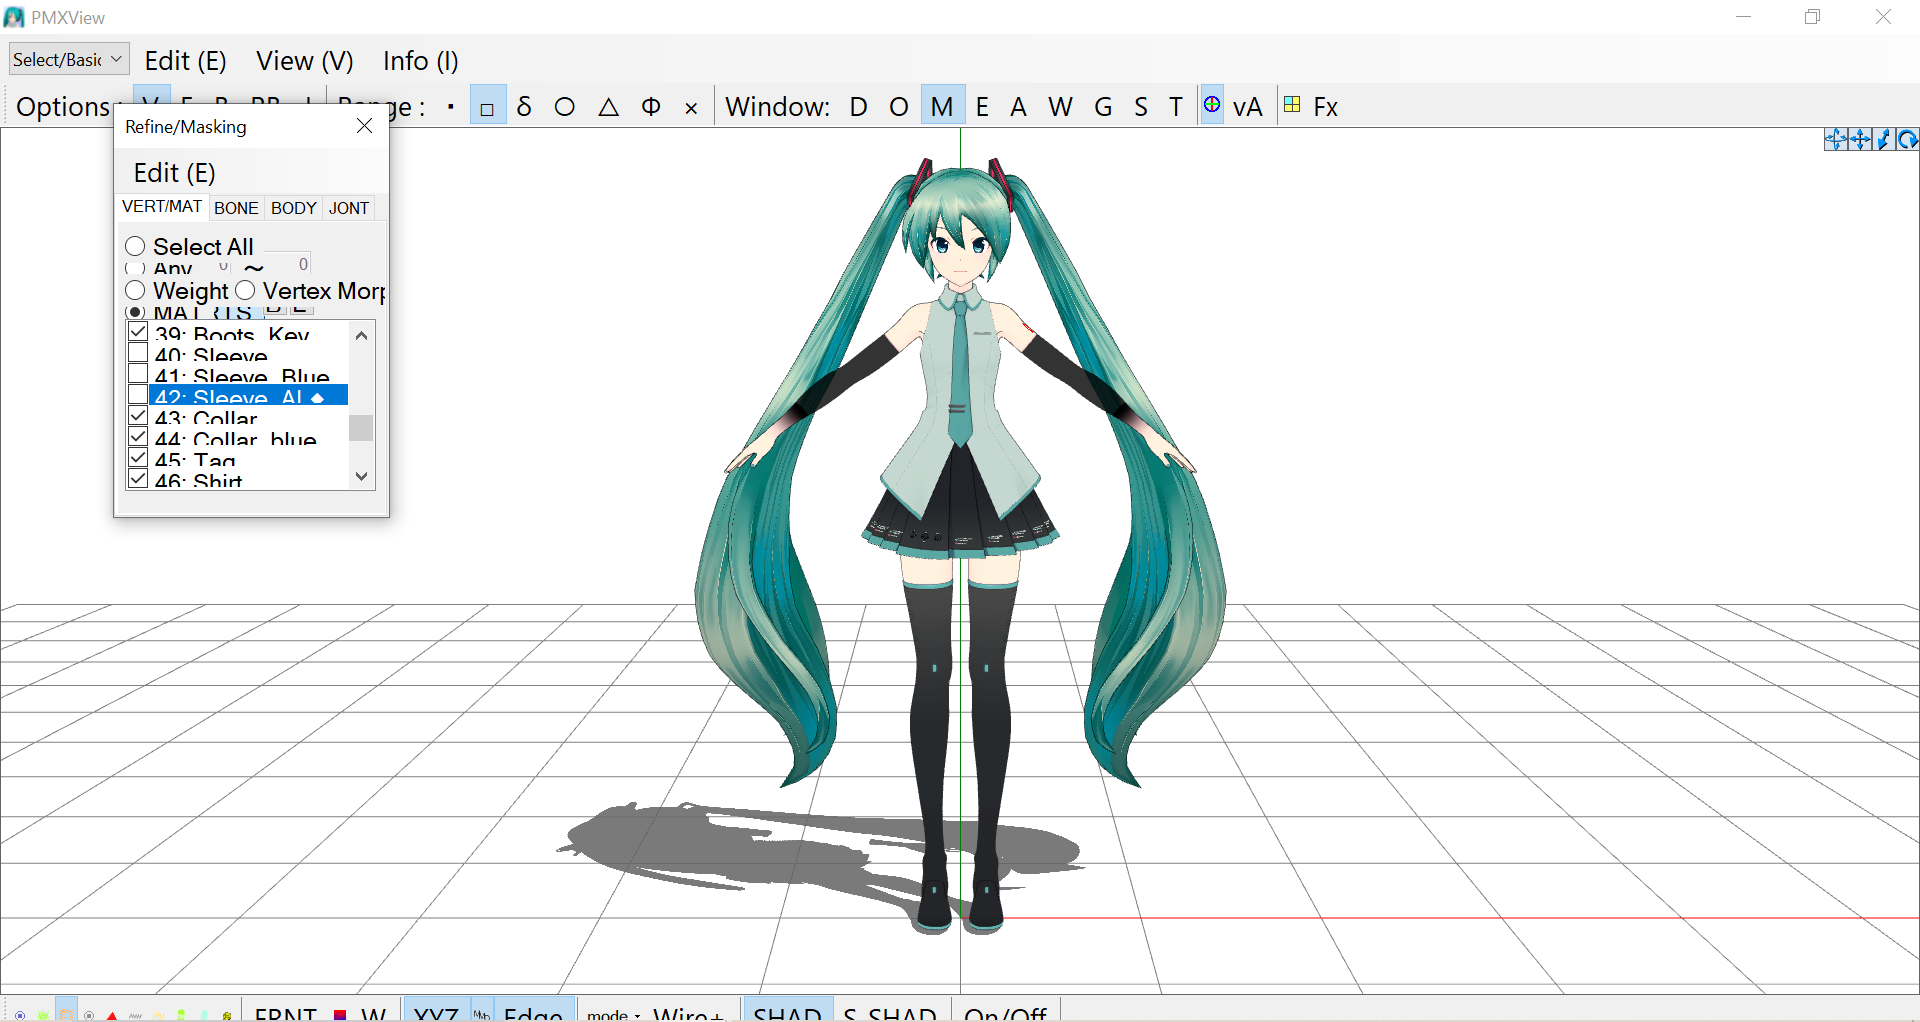
Task: Uncheck material 45: Tag
Action: (138, 457)
